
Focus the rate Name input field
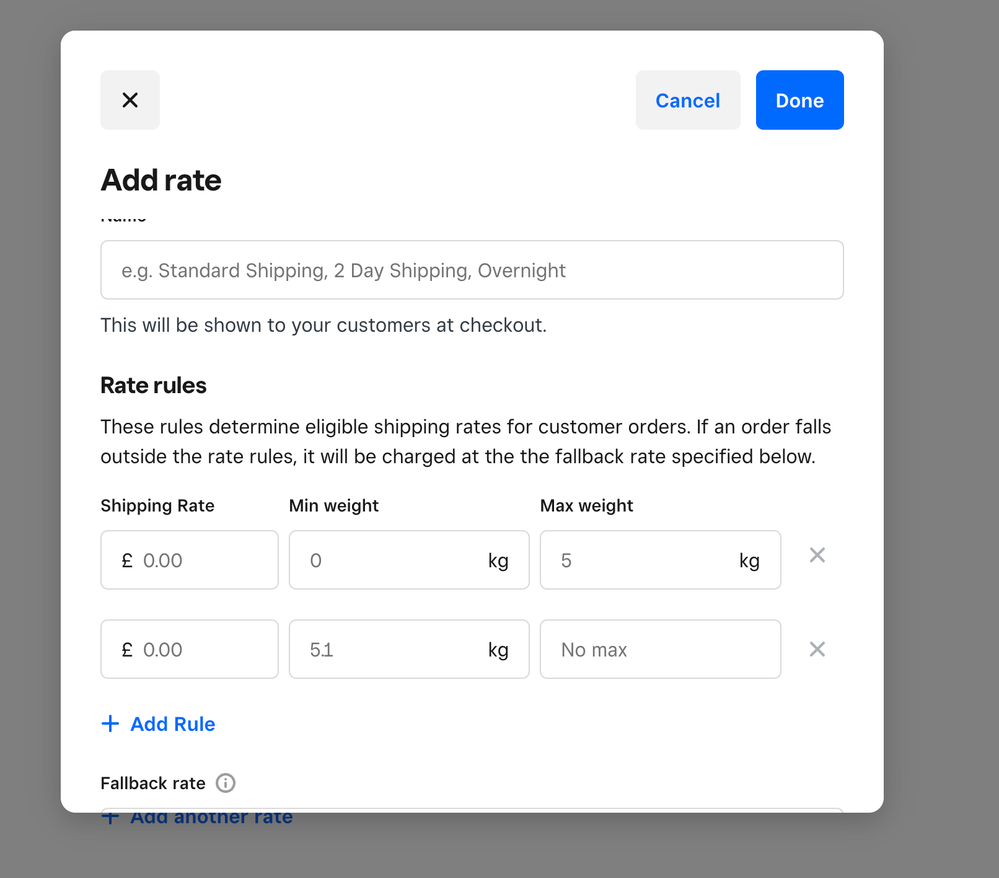coord(471,270)
